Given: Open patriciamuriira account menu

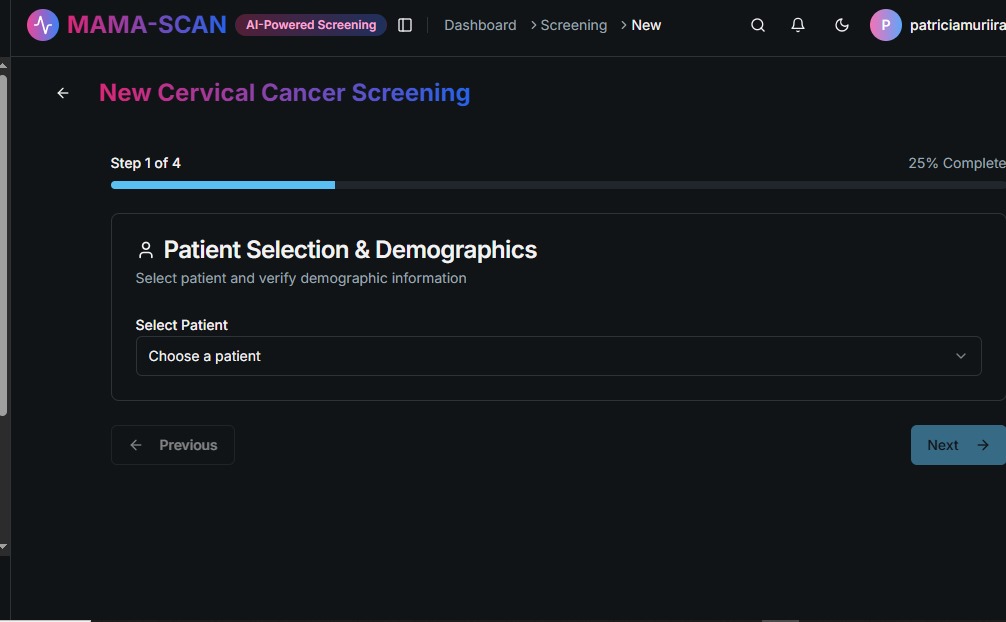Looking at the screenshot, I should pos(957,25).
